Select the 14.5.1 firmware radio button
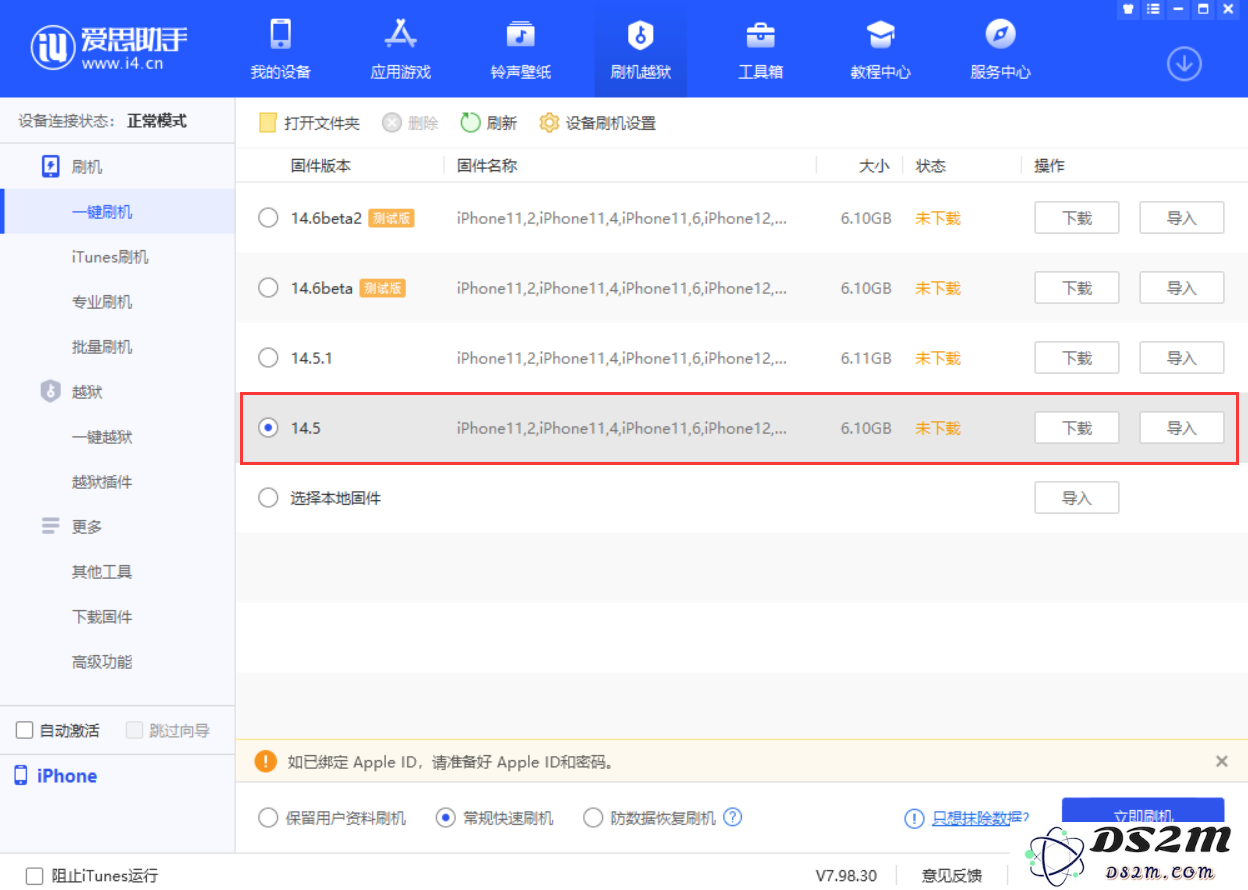 tap(268, 358)
